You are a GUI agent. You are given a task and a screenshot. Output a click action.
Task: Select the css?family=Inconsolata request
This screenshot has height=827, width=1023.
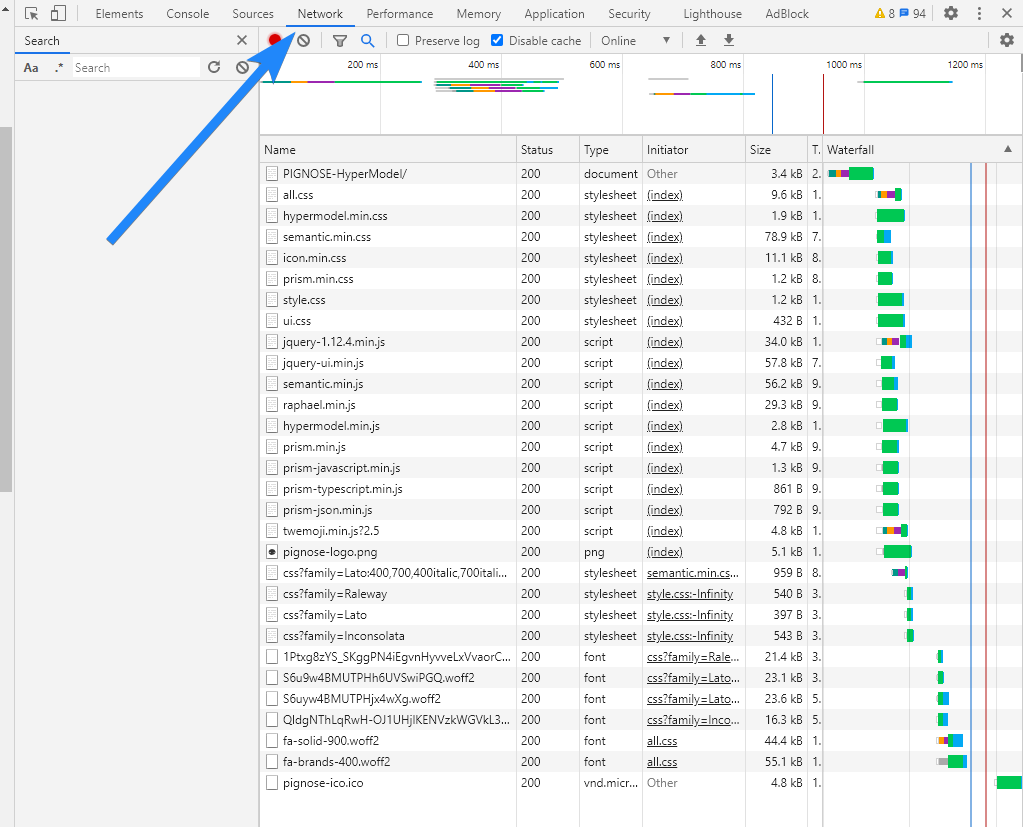(x=343, y=636)
